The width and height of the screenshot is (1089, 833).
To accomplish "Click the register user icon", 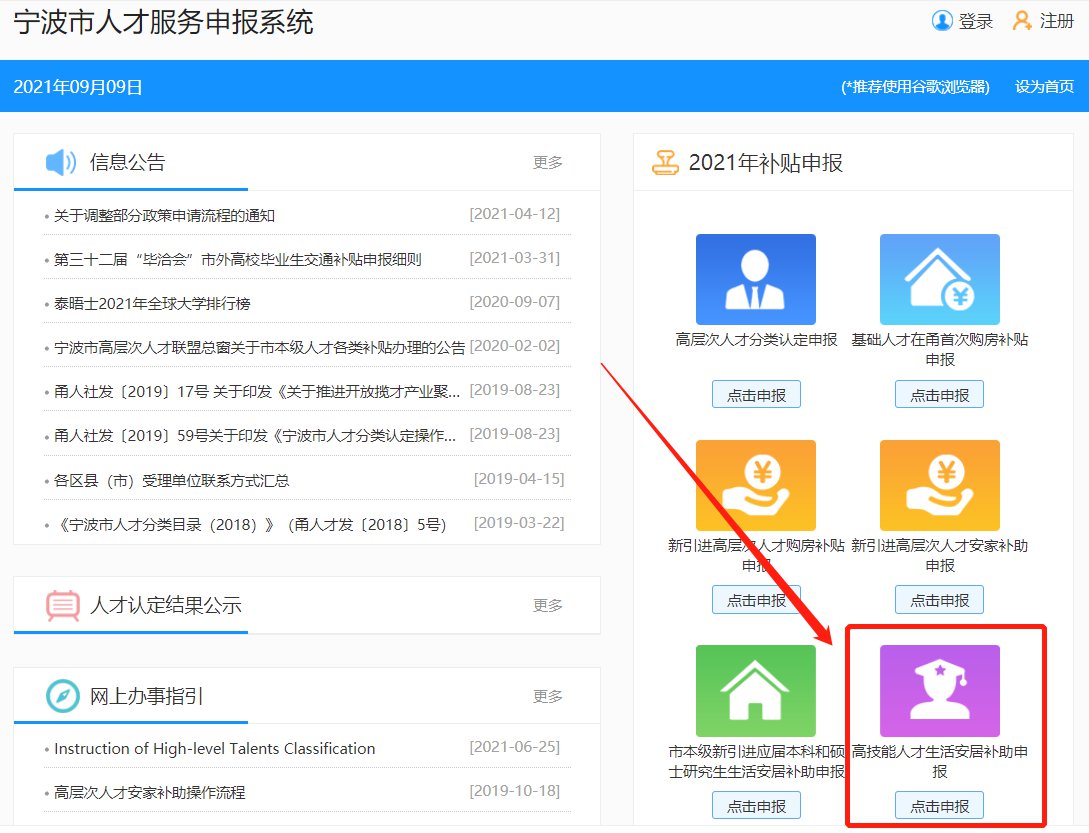I will (1022, 21).
